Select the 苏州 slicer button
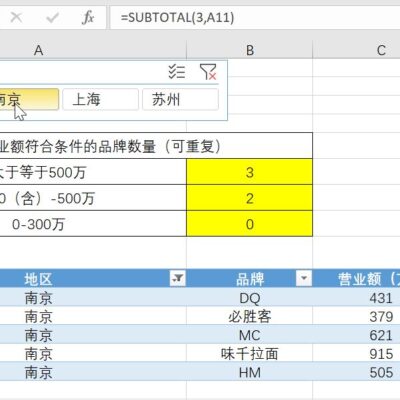 click(x=180, y=99)
